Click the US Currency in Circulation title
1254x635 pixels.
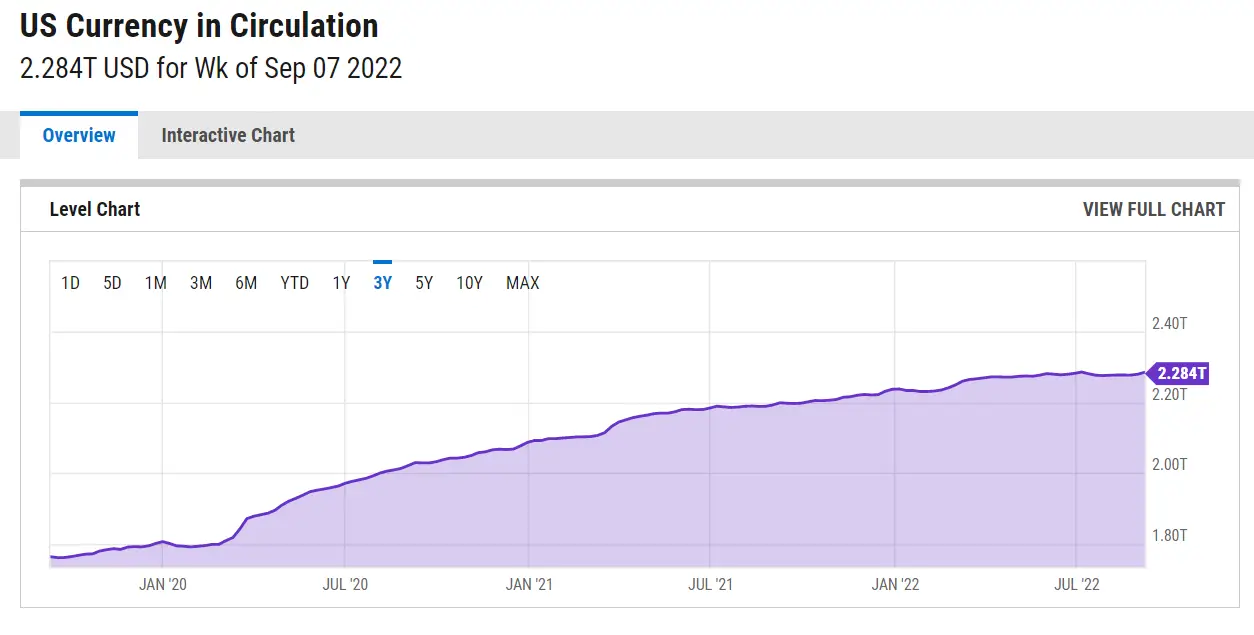[199, 25]
